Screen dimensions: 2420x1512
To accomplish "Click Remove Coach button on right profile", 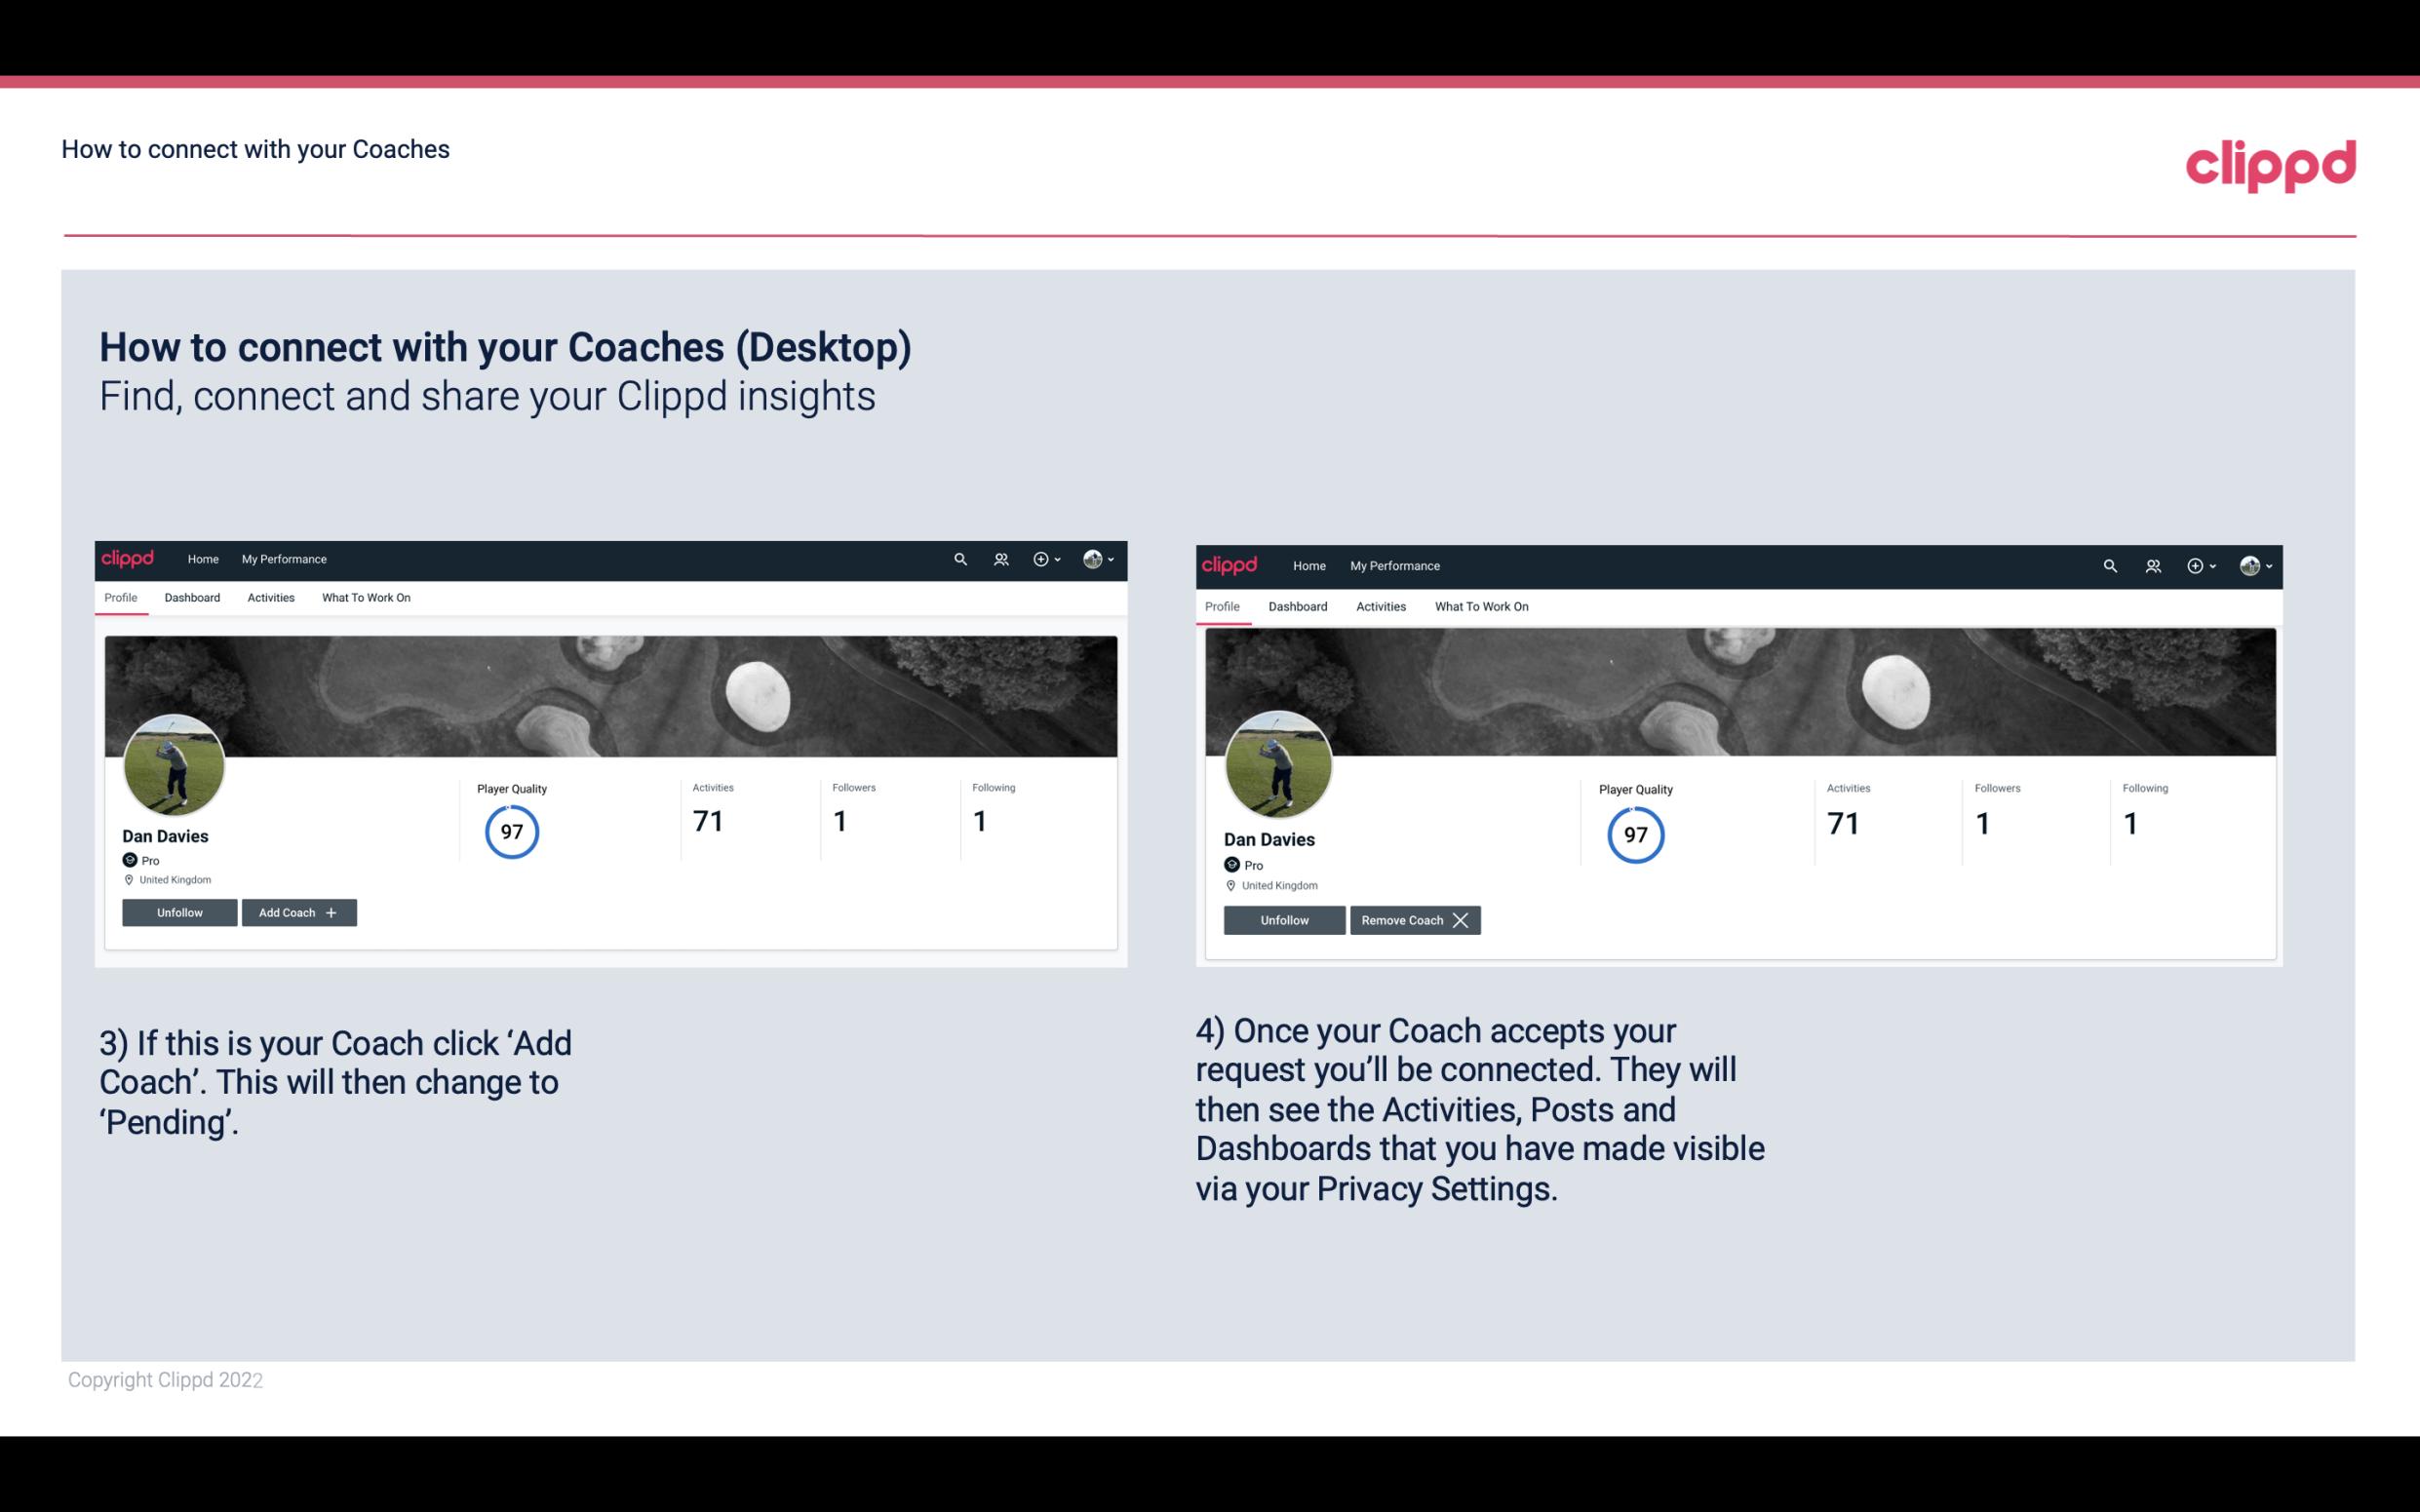I will coord(1413,919).
